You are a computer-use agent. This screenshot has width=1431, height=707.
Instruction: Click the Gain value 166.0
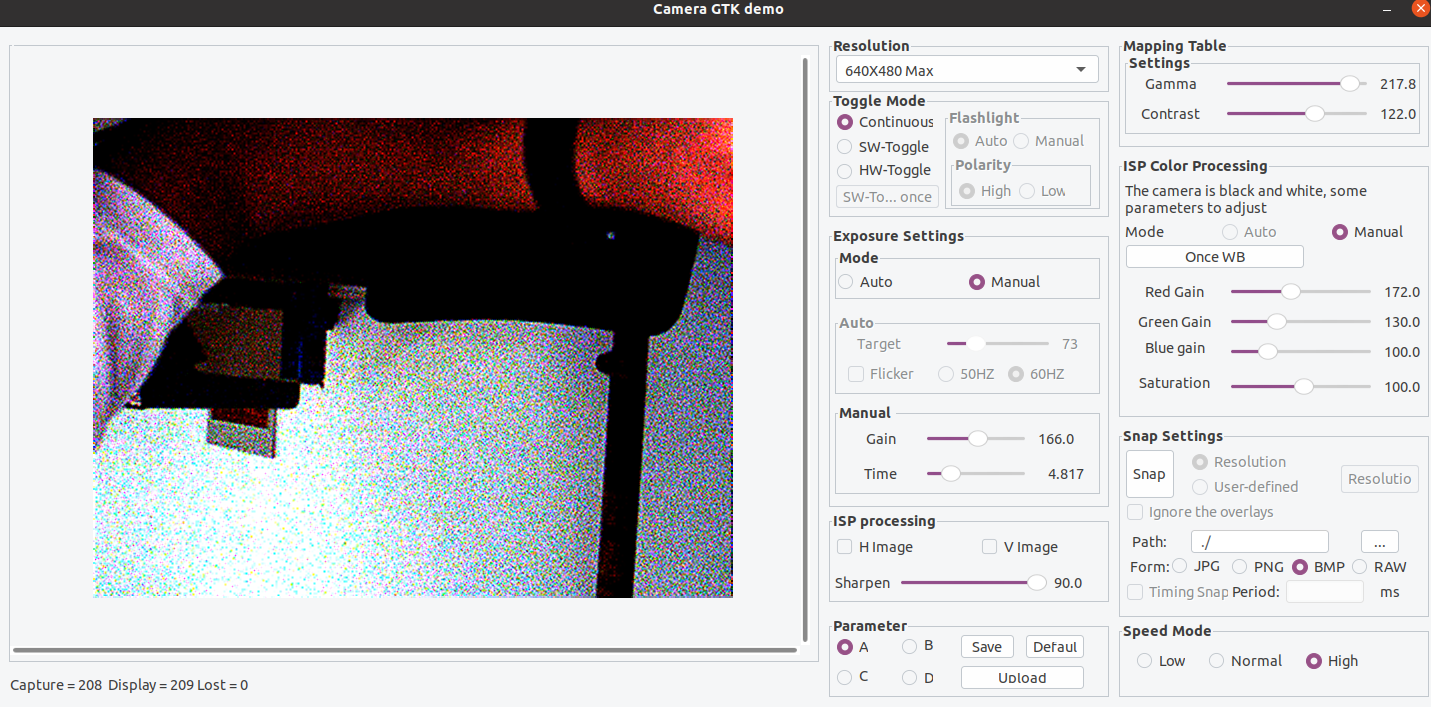tap(1056, 439)
